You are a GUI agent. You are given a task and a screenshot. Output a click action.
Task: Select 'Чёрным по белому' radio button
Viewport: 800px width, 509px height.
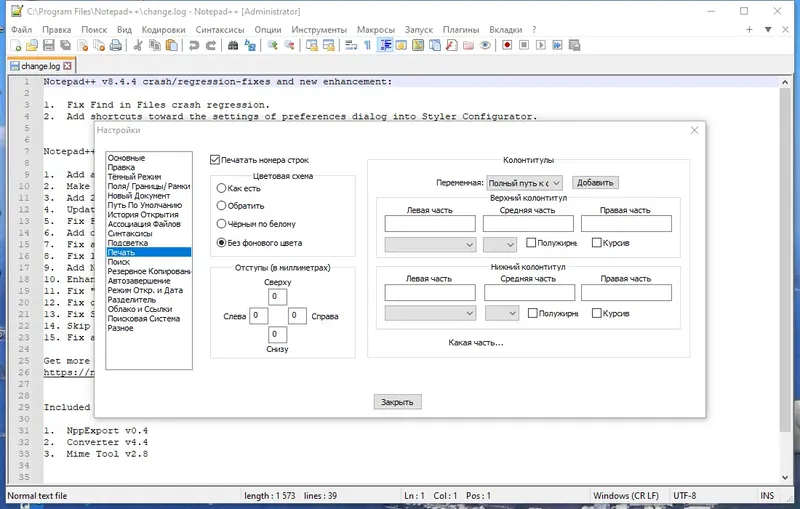click(221, 223)
